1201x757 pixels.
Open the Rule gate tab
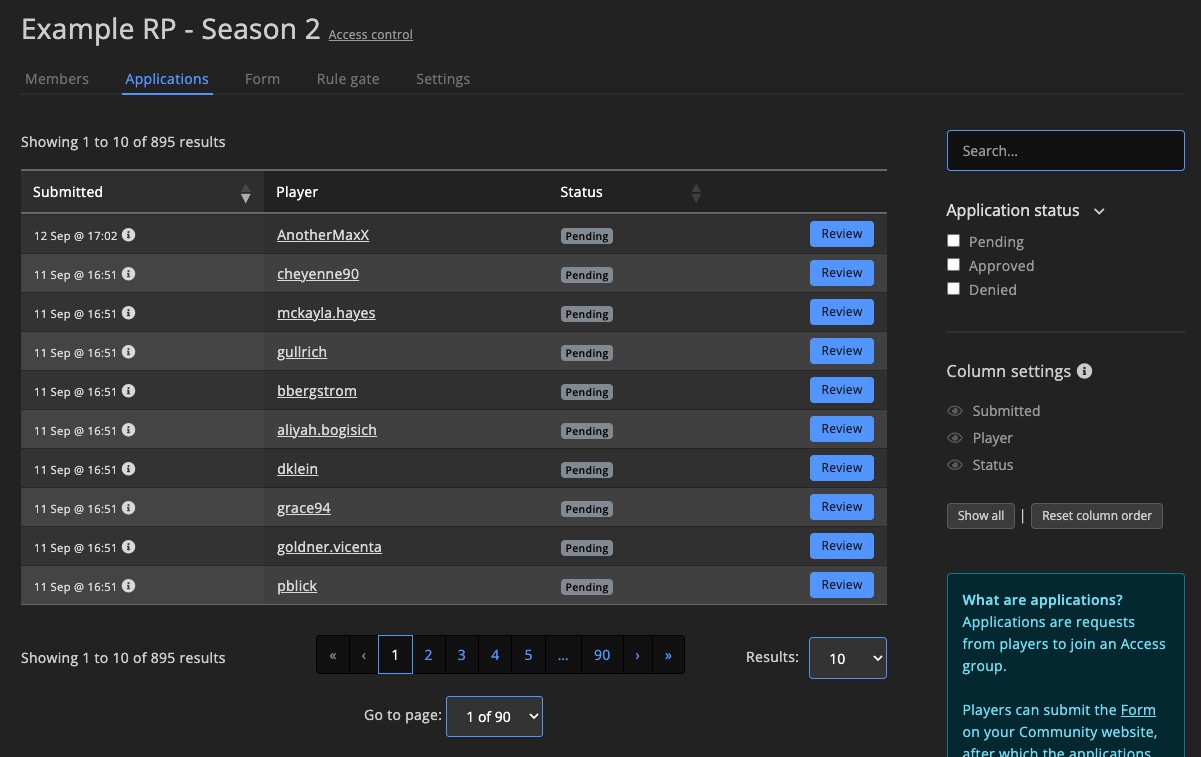[348, 79]
